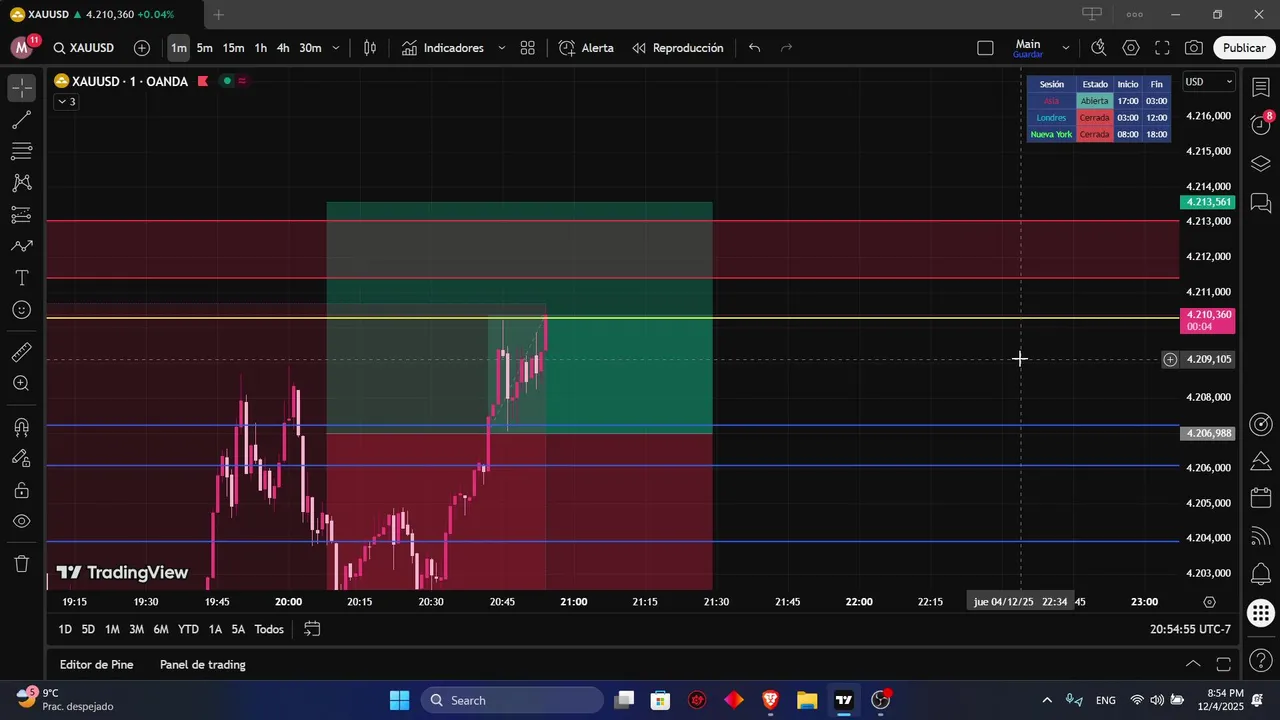Open the candlestick chart type selector
Screen dimensions: 1280x720
tap(370, 48)
